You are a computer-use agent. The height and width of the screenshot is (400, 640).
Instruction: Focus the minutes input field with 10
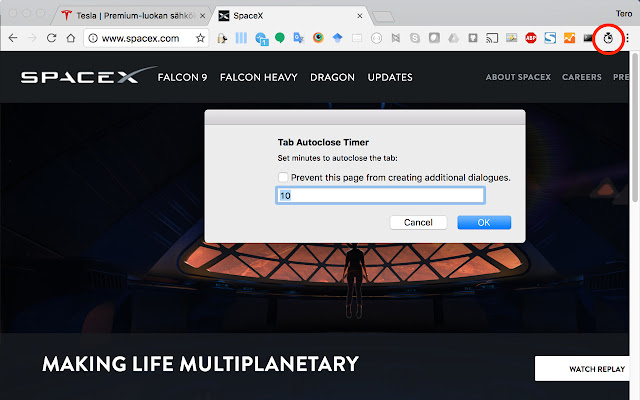(x=380, y=196)
